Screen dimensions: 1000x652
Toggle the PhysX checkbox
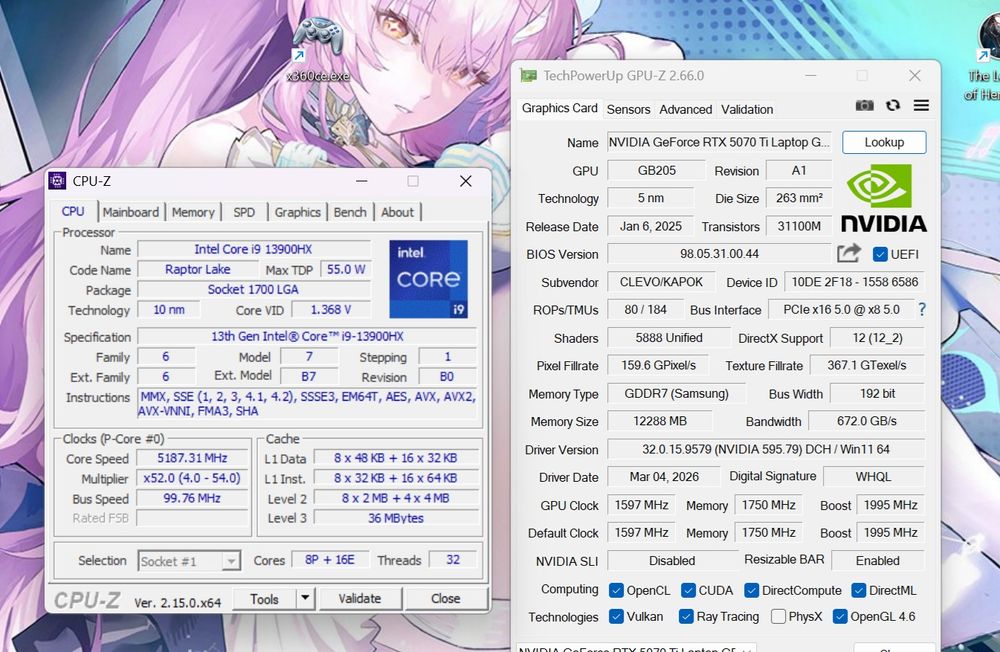pos(778,616)
